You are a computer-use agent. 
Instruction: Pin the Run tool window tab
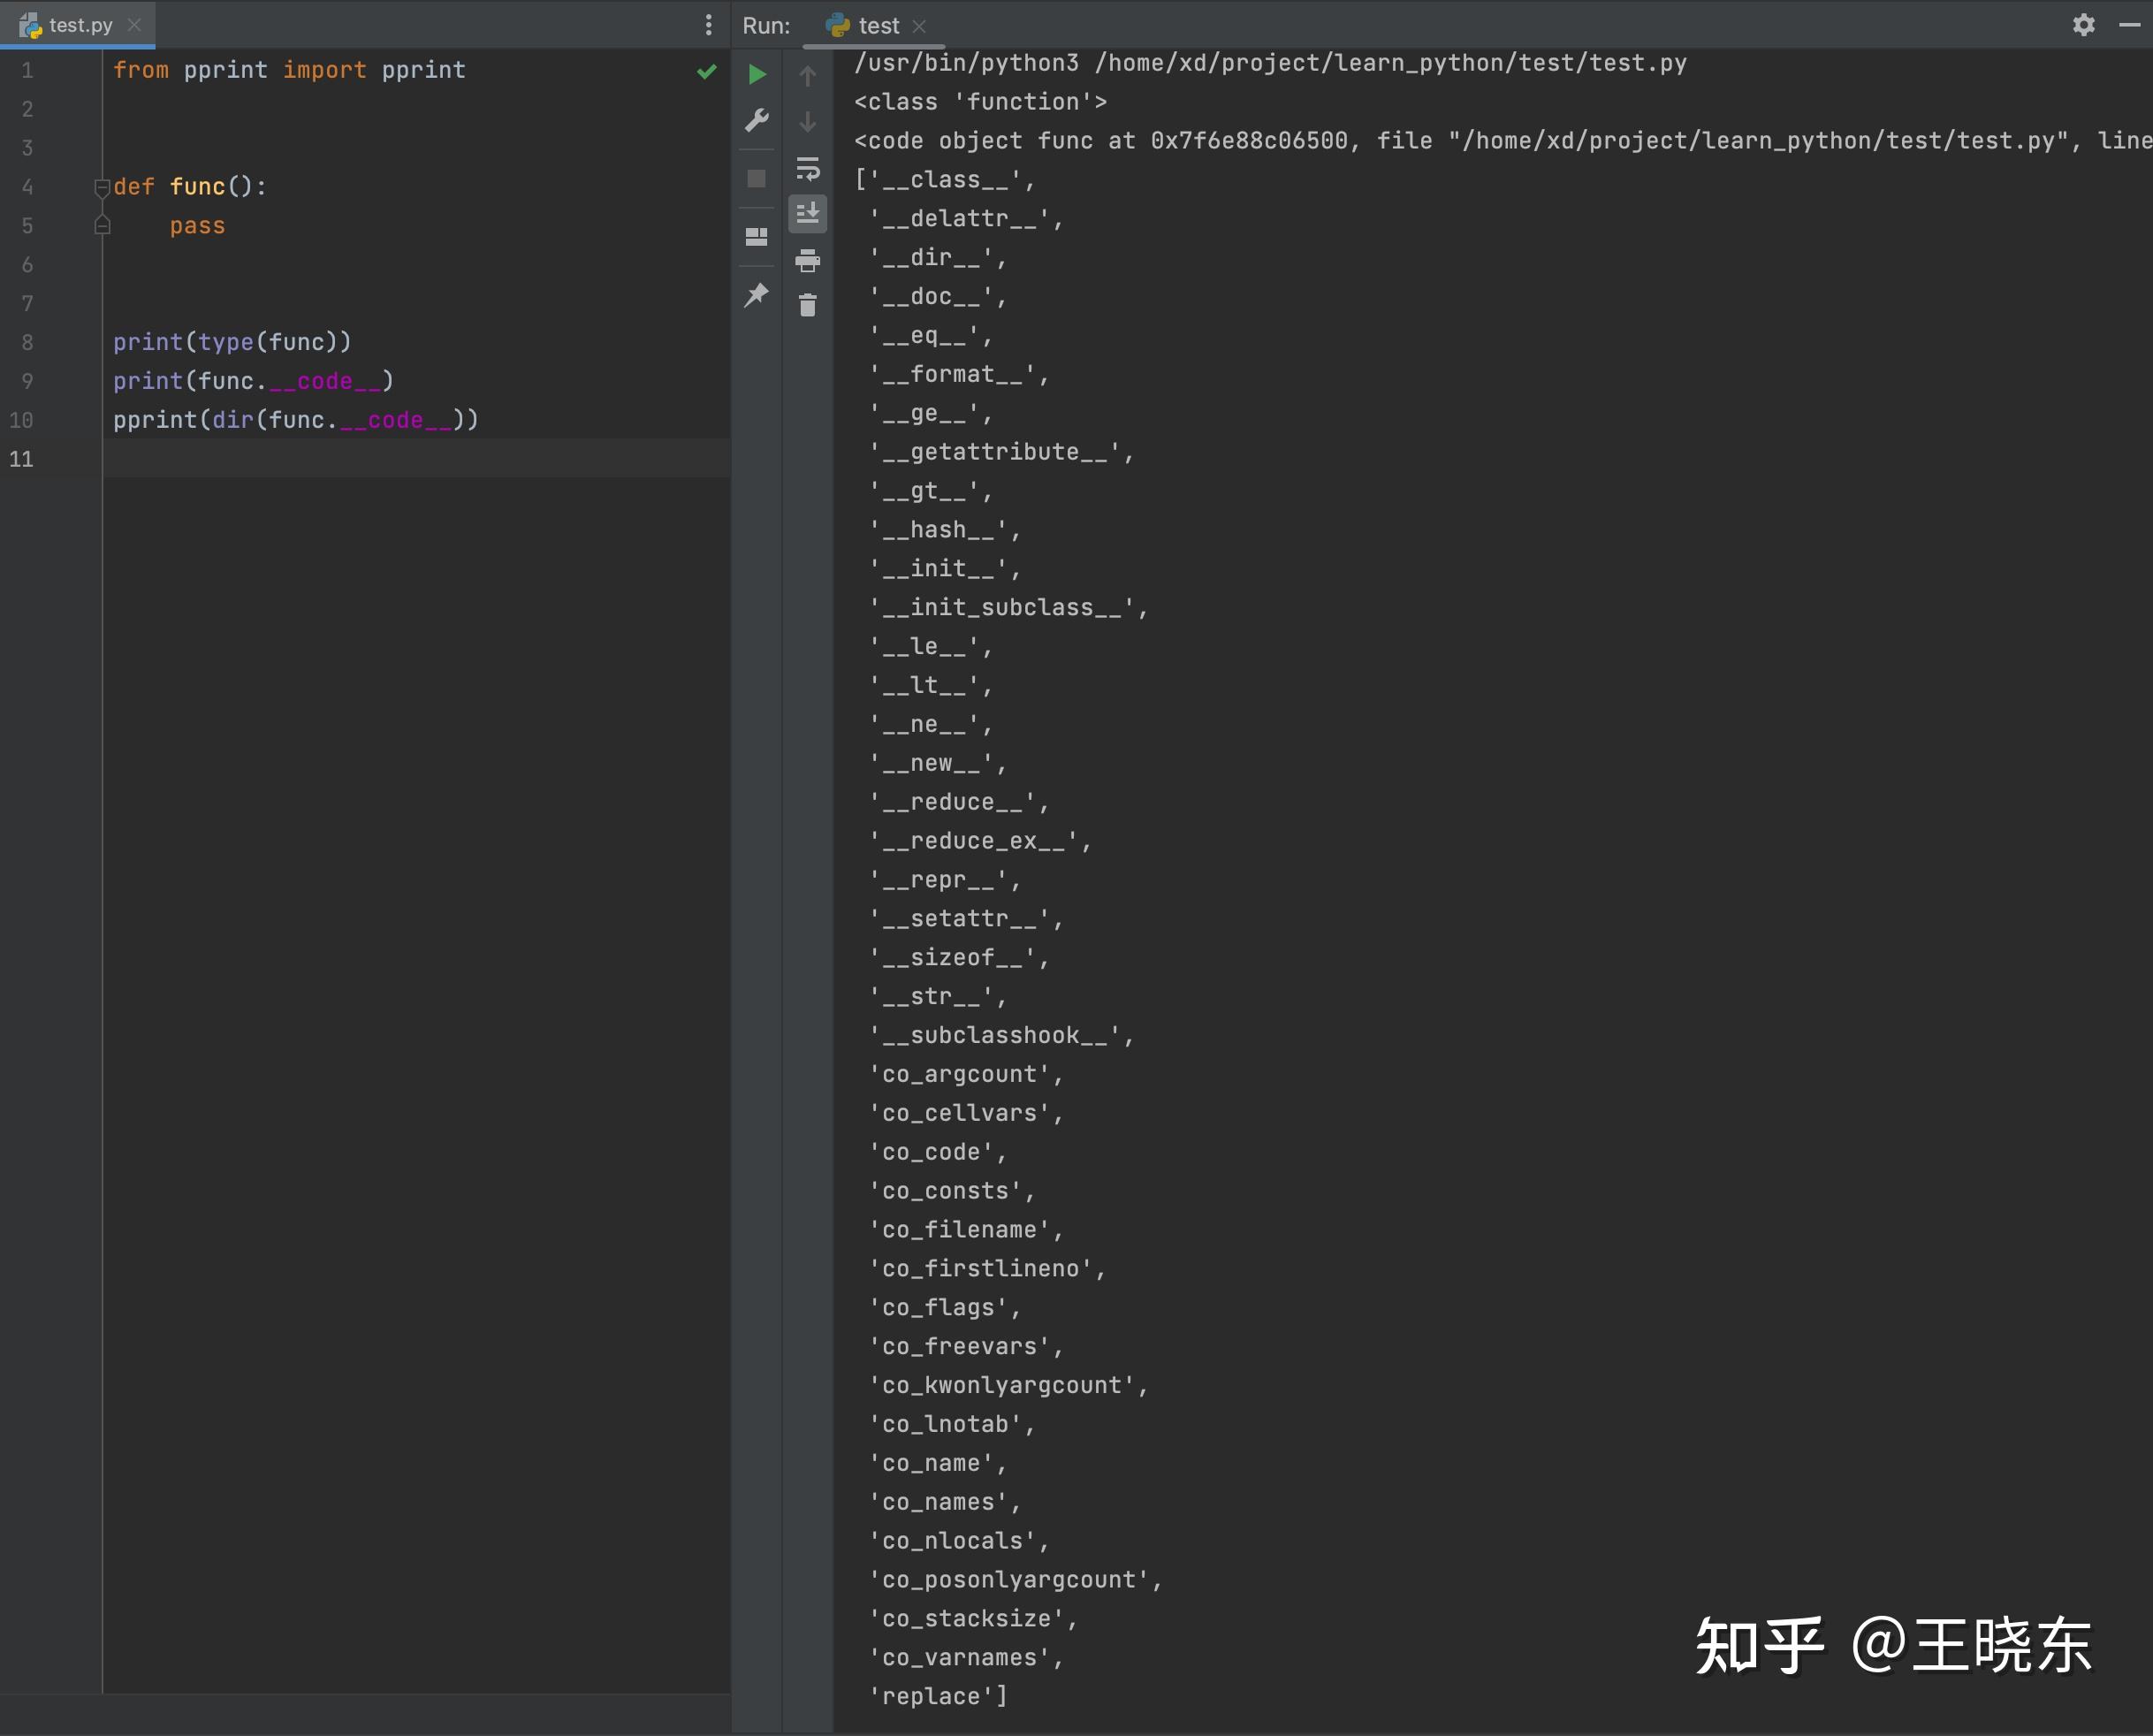click(x=757, y=295)
